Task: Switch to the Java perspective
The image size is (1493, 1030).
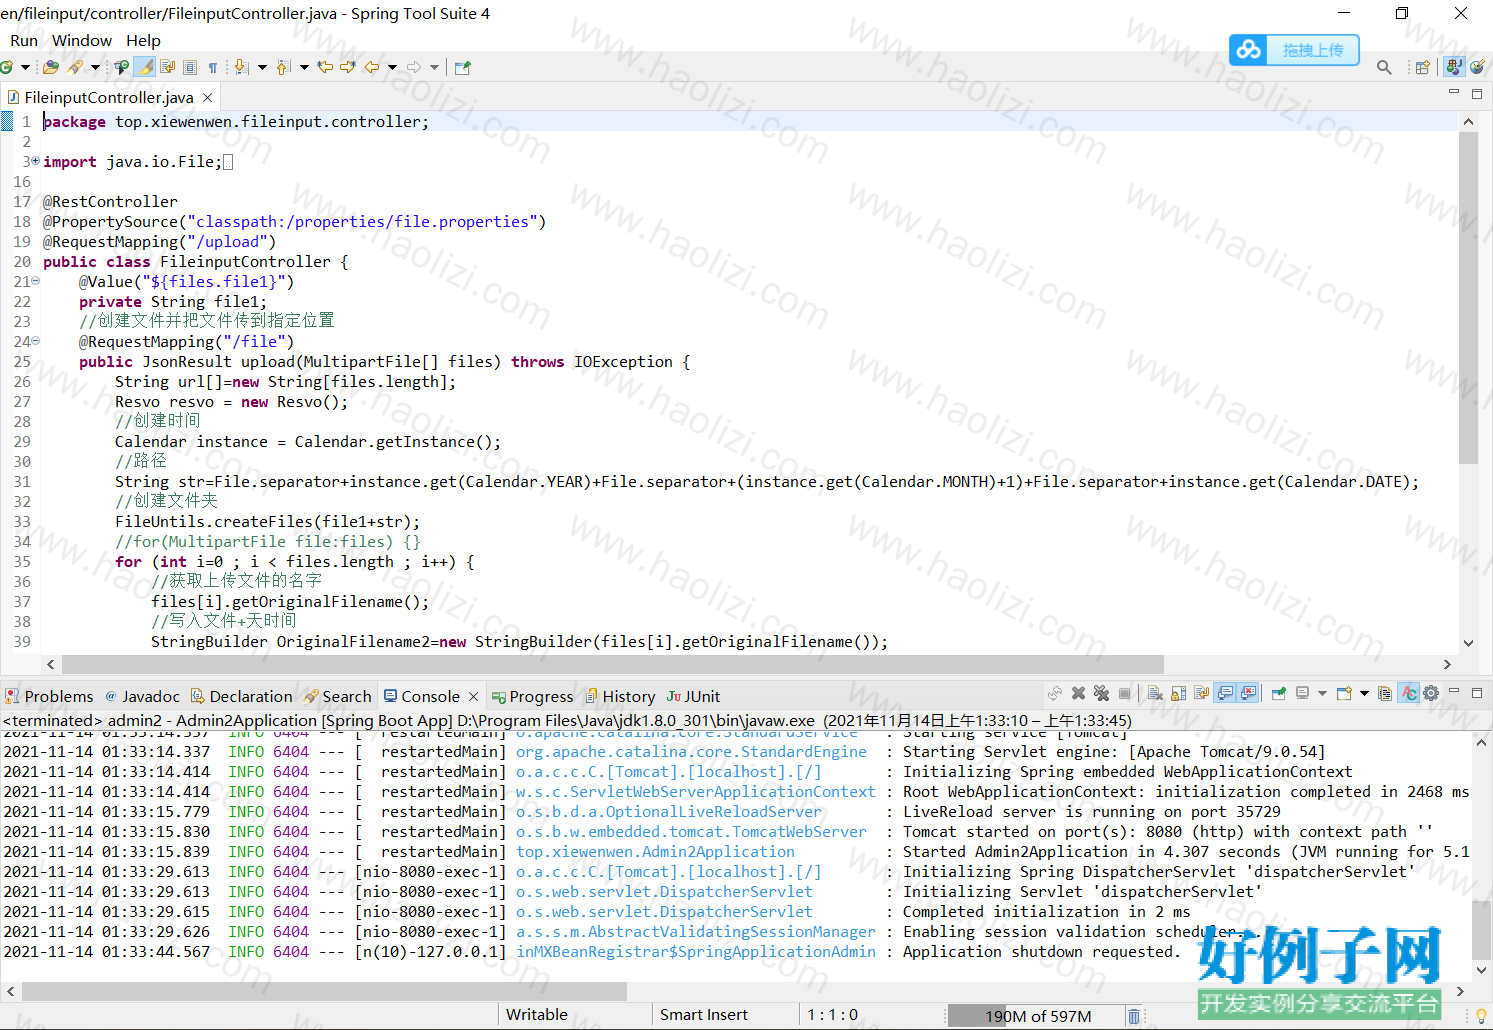Action: click(x=1454, y=67)
